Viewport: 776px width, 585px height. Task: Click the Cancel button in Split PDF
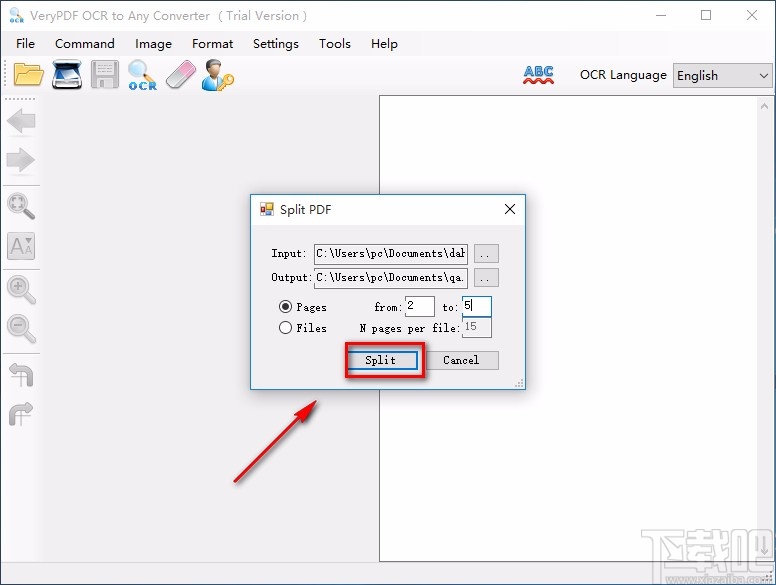tap(461, 360)
